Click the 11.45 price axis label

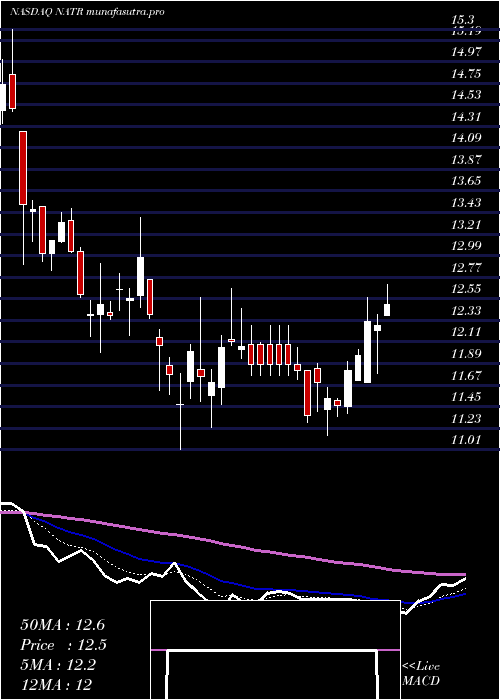tap(466, 396)
